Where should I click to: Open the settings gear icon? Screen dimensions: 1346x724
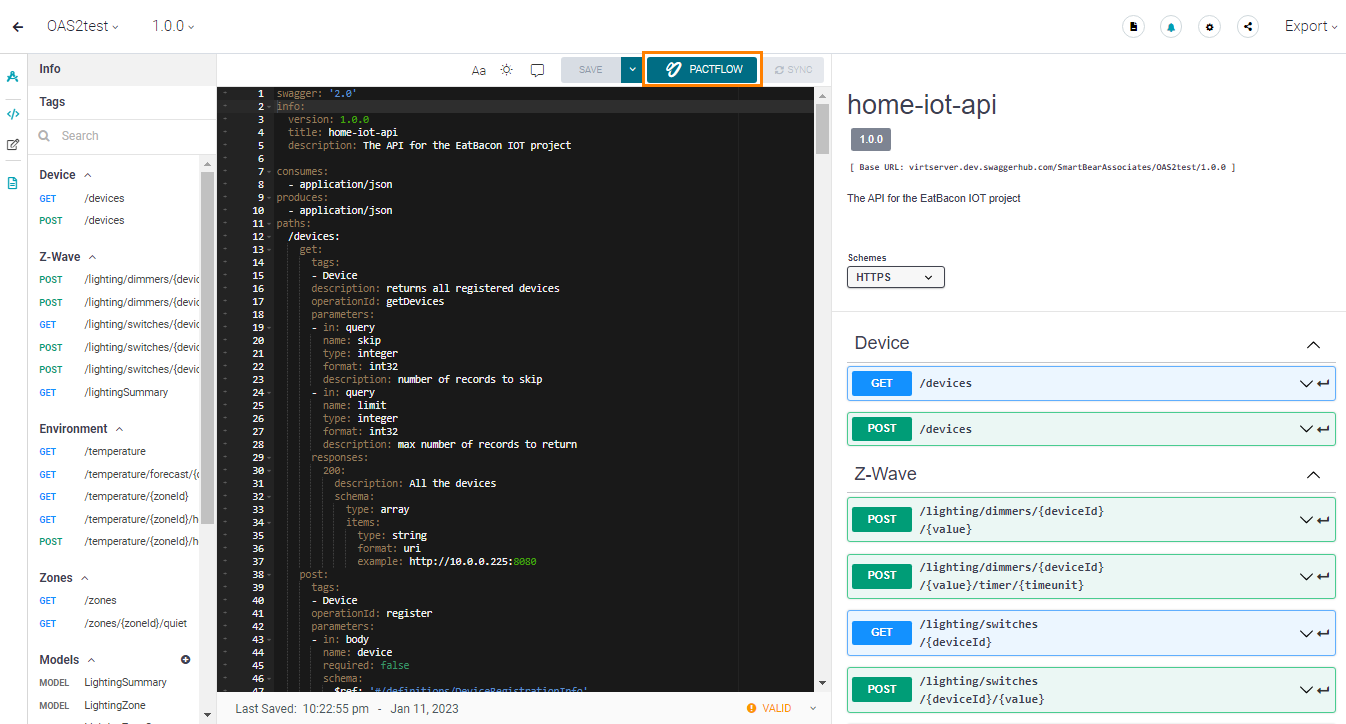[1210, 27]
